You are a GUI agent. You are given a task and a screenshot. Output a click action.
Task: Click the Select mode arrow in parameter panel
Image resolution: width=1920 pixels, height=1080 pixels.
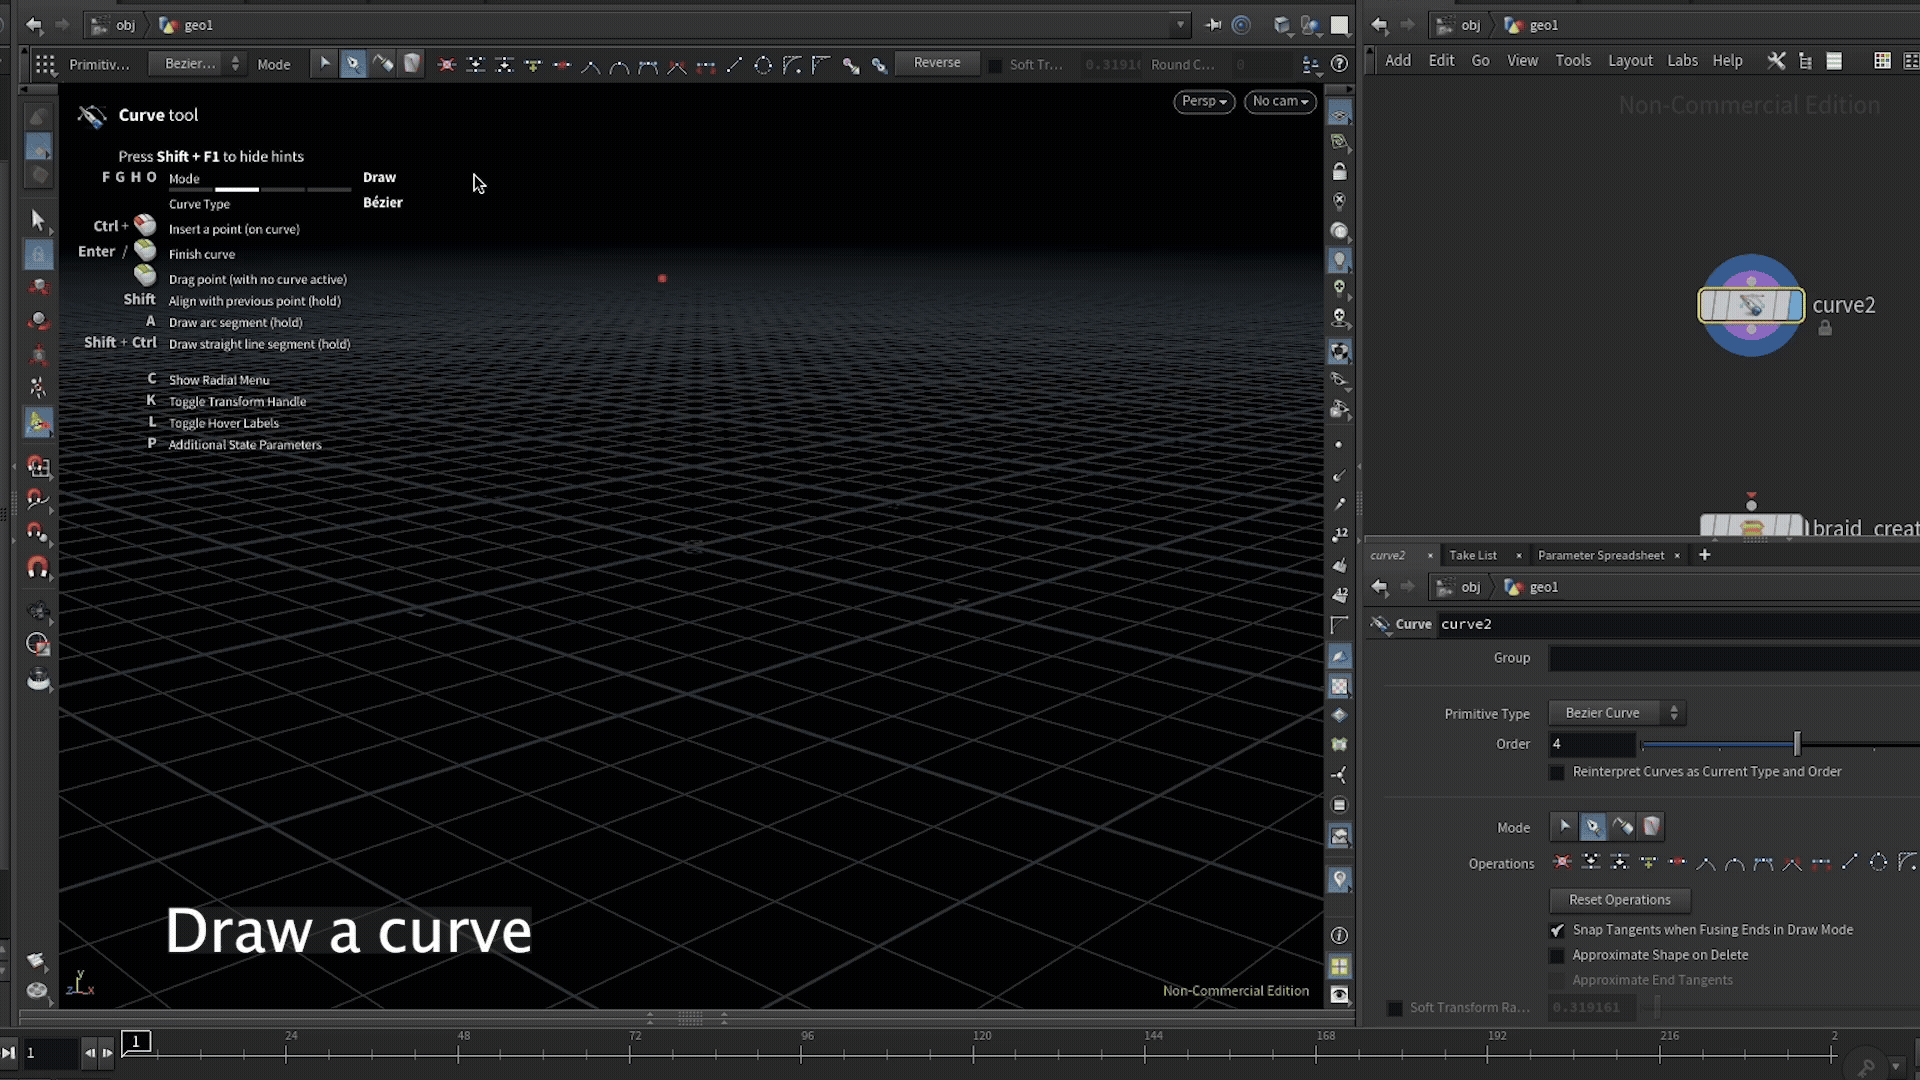1564,826
